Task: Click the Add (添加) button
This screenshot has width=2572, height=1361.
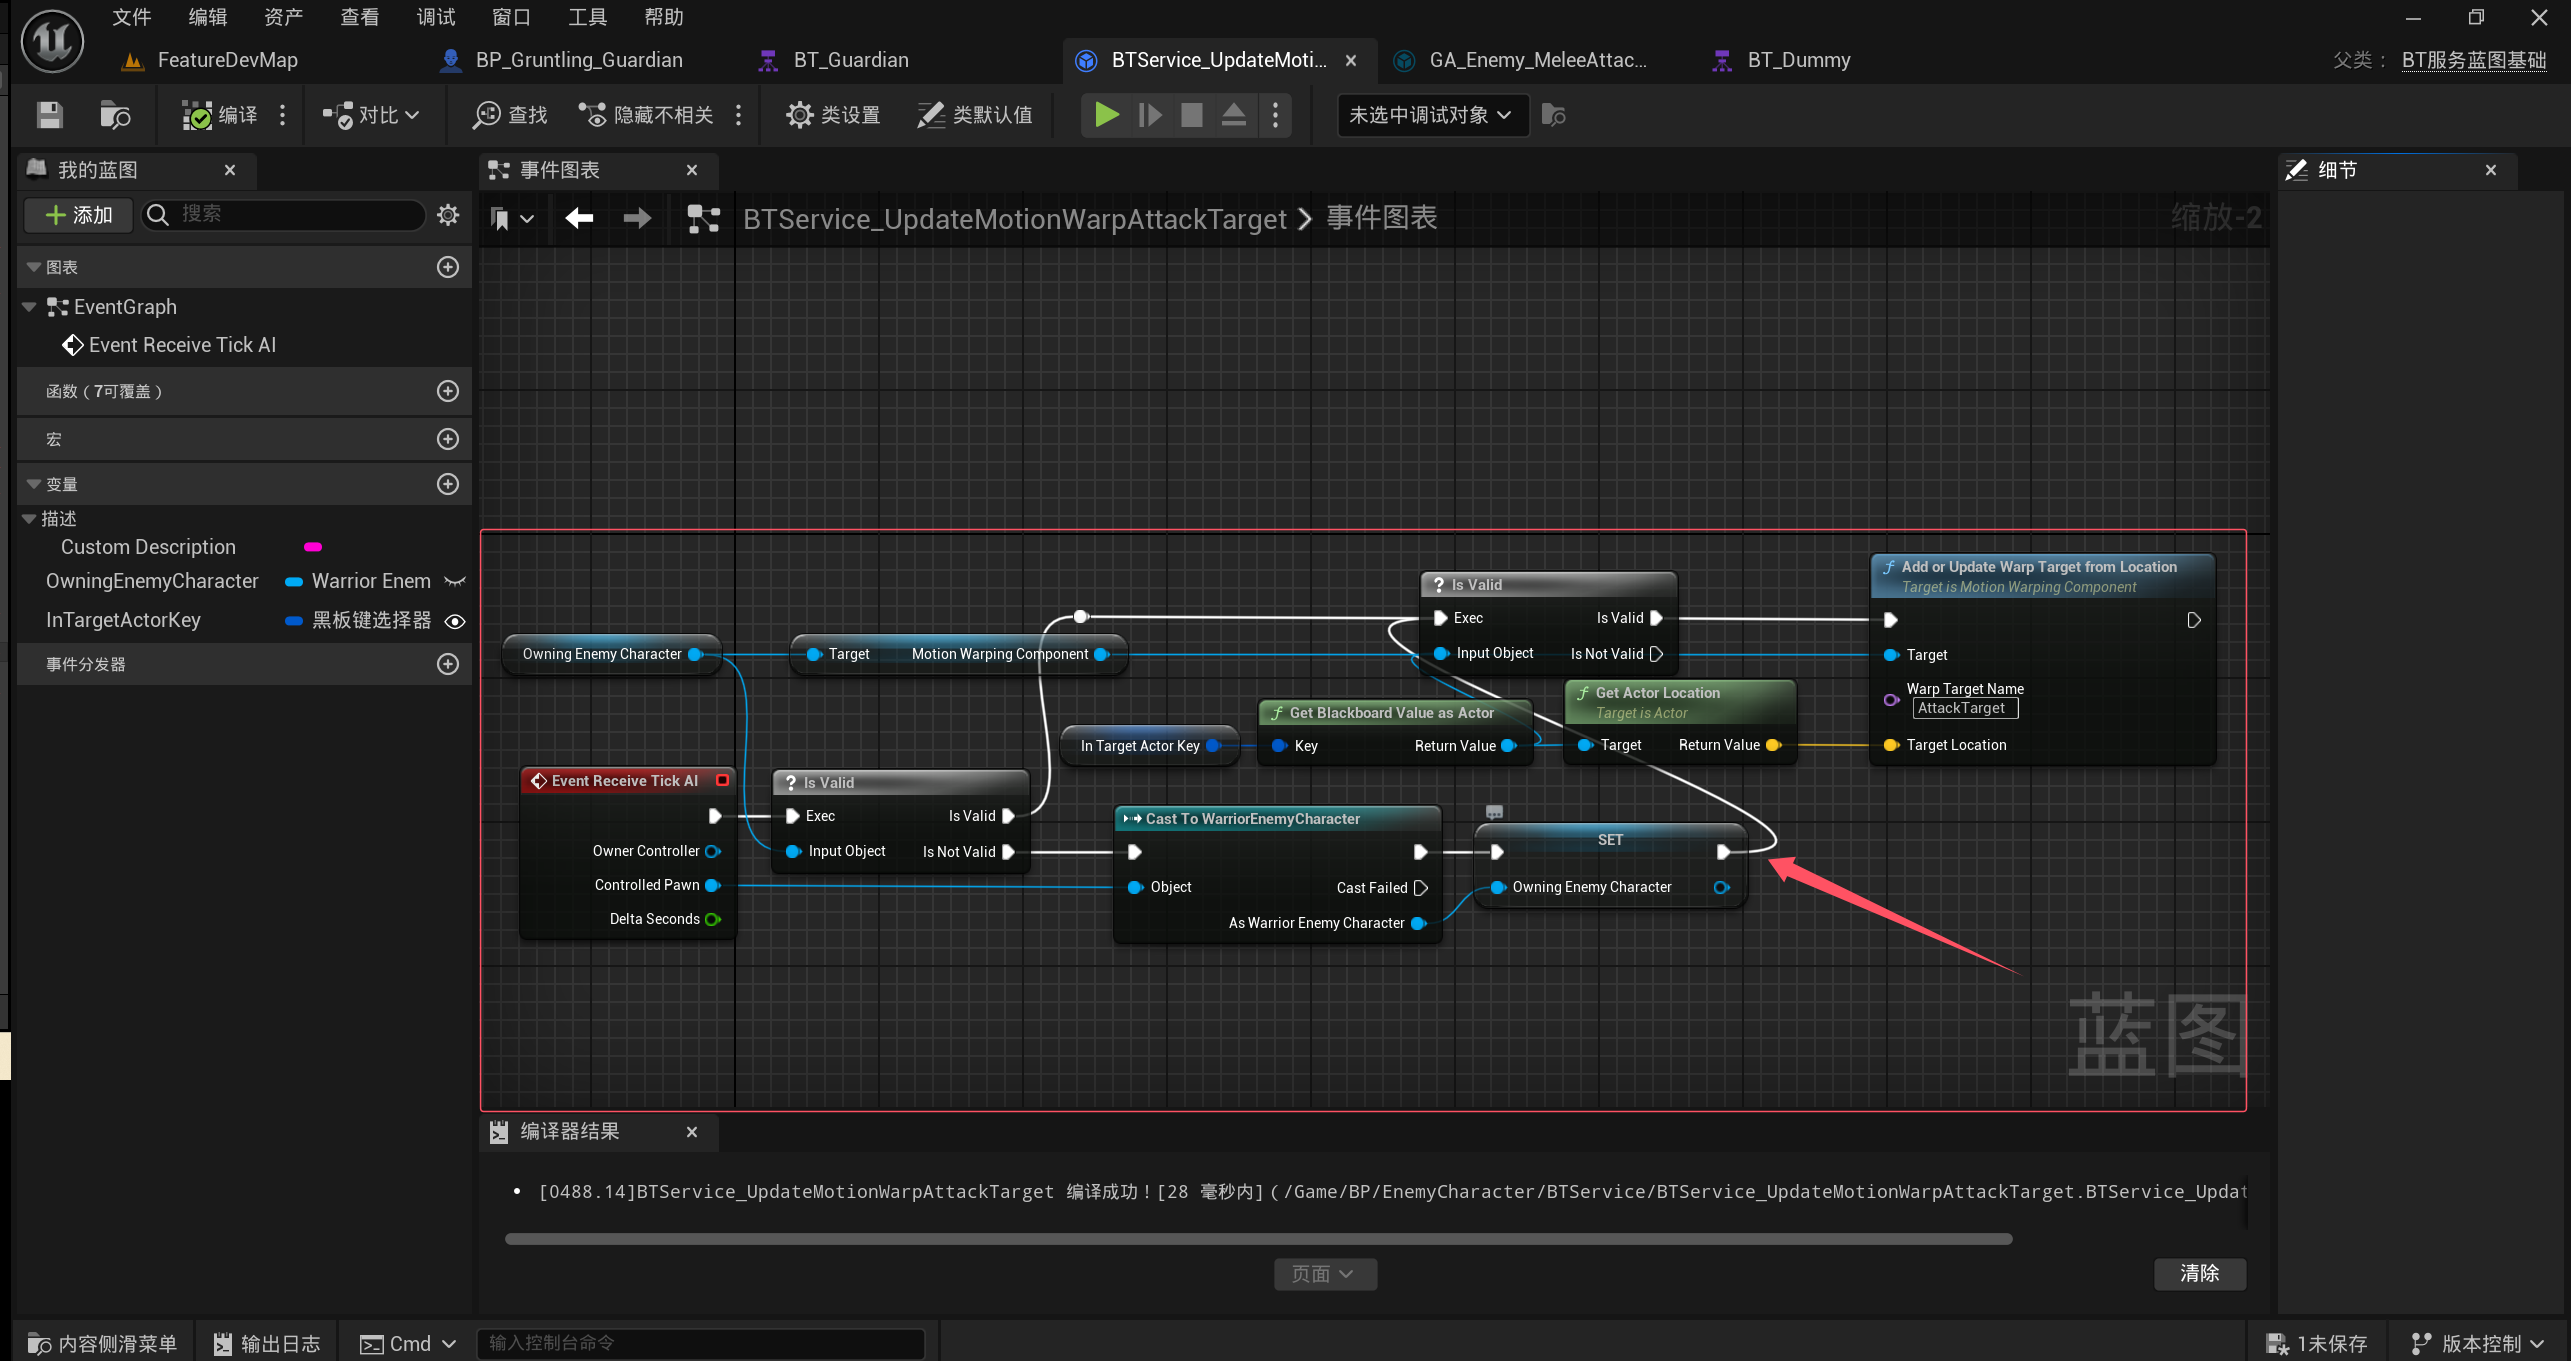Action: (79, 215)
